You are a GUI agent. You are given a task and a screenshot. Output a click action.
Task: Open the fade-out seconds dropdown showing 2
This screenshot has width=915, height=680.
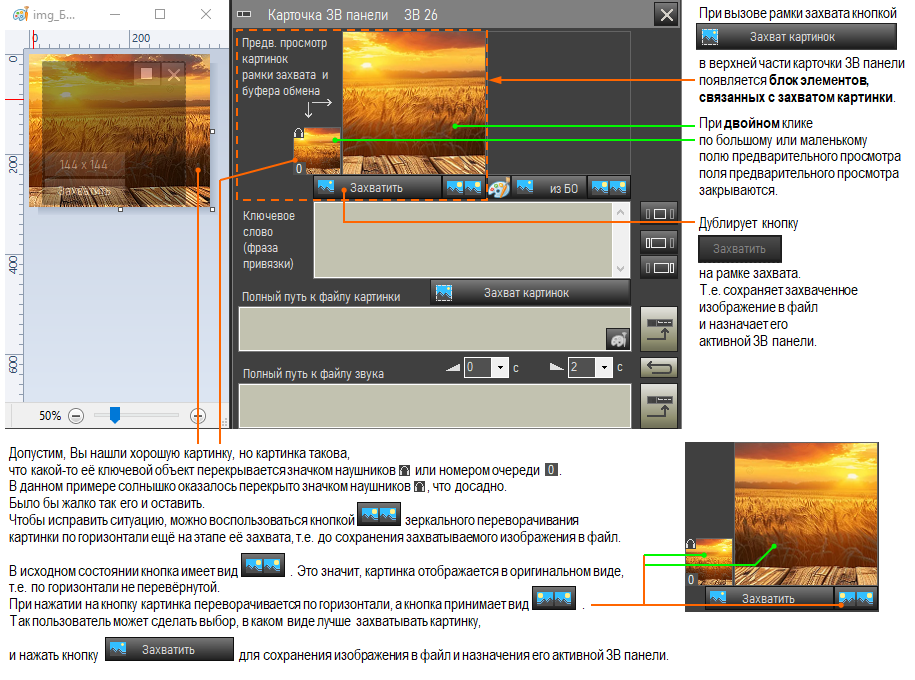[x=605, y=367]
